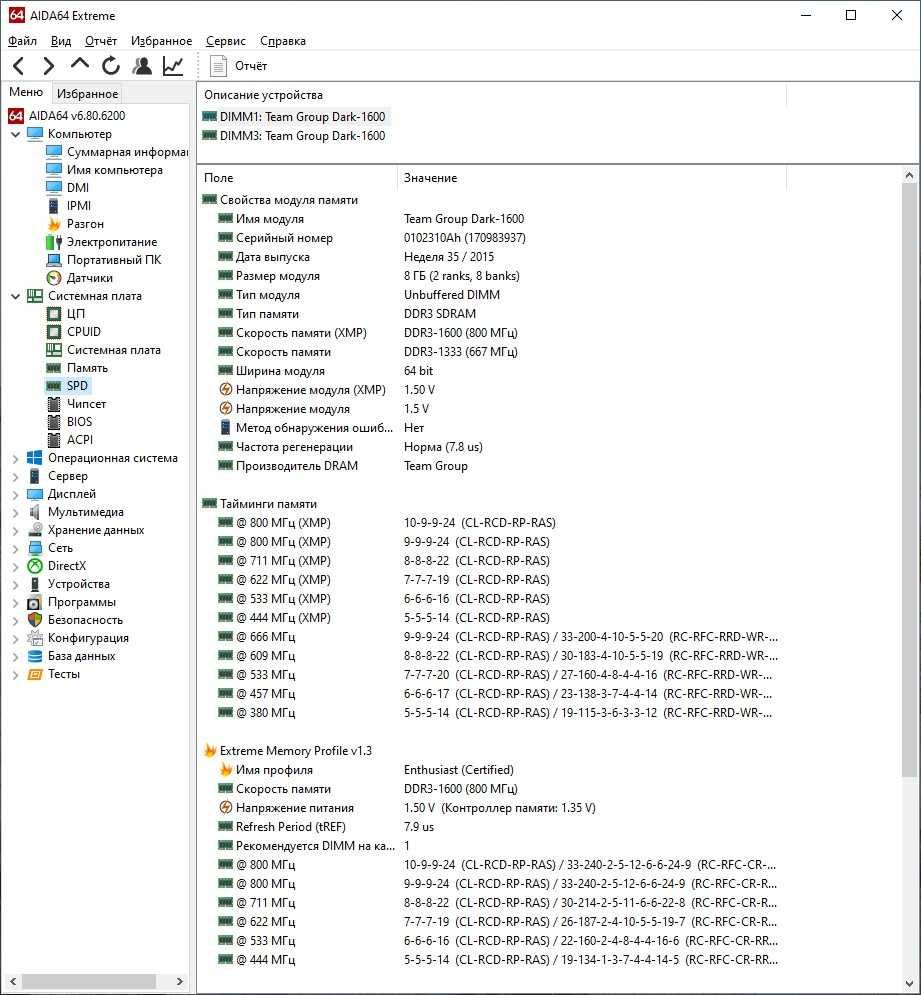Select the Память memory entry
This screenshot has height=995, width=921.
(87, 368)
